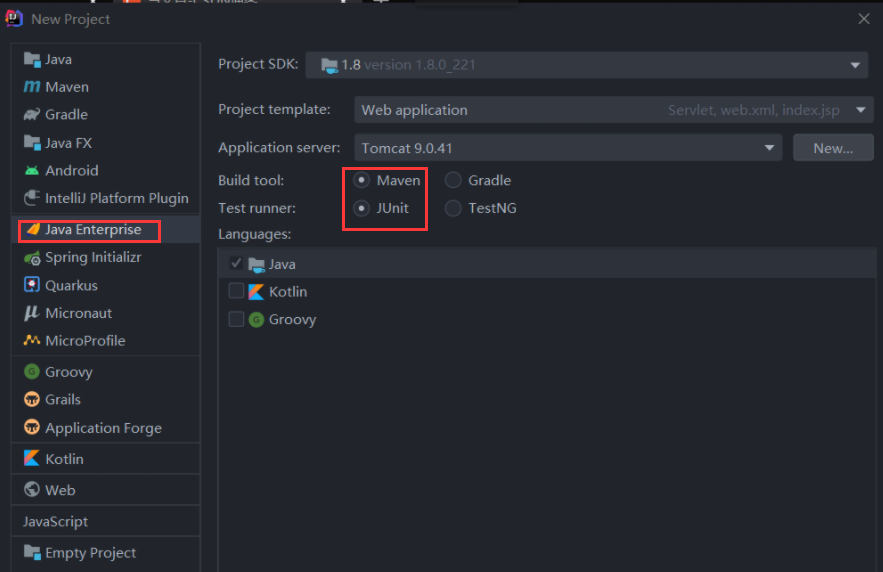Click the 'New Project' dialog title
The image size is (883, 572).
[x=70, y=19]
